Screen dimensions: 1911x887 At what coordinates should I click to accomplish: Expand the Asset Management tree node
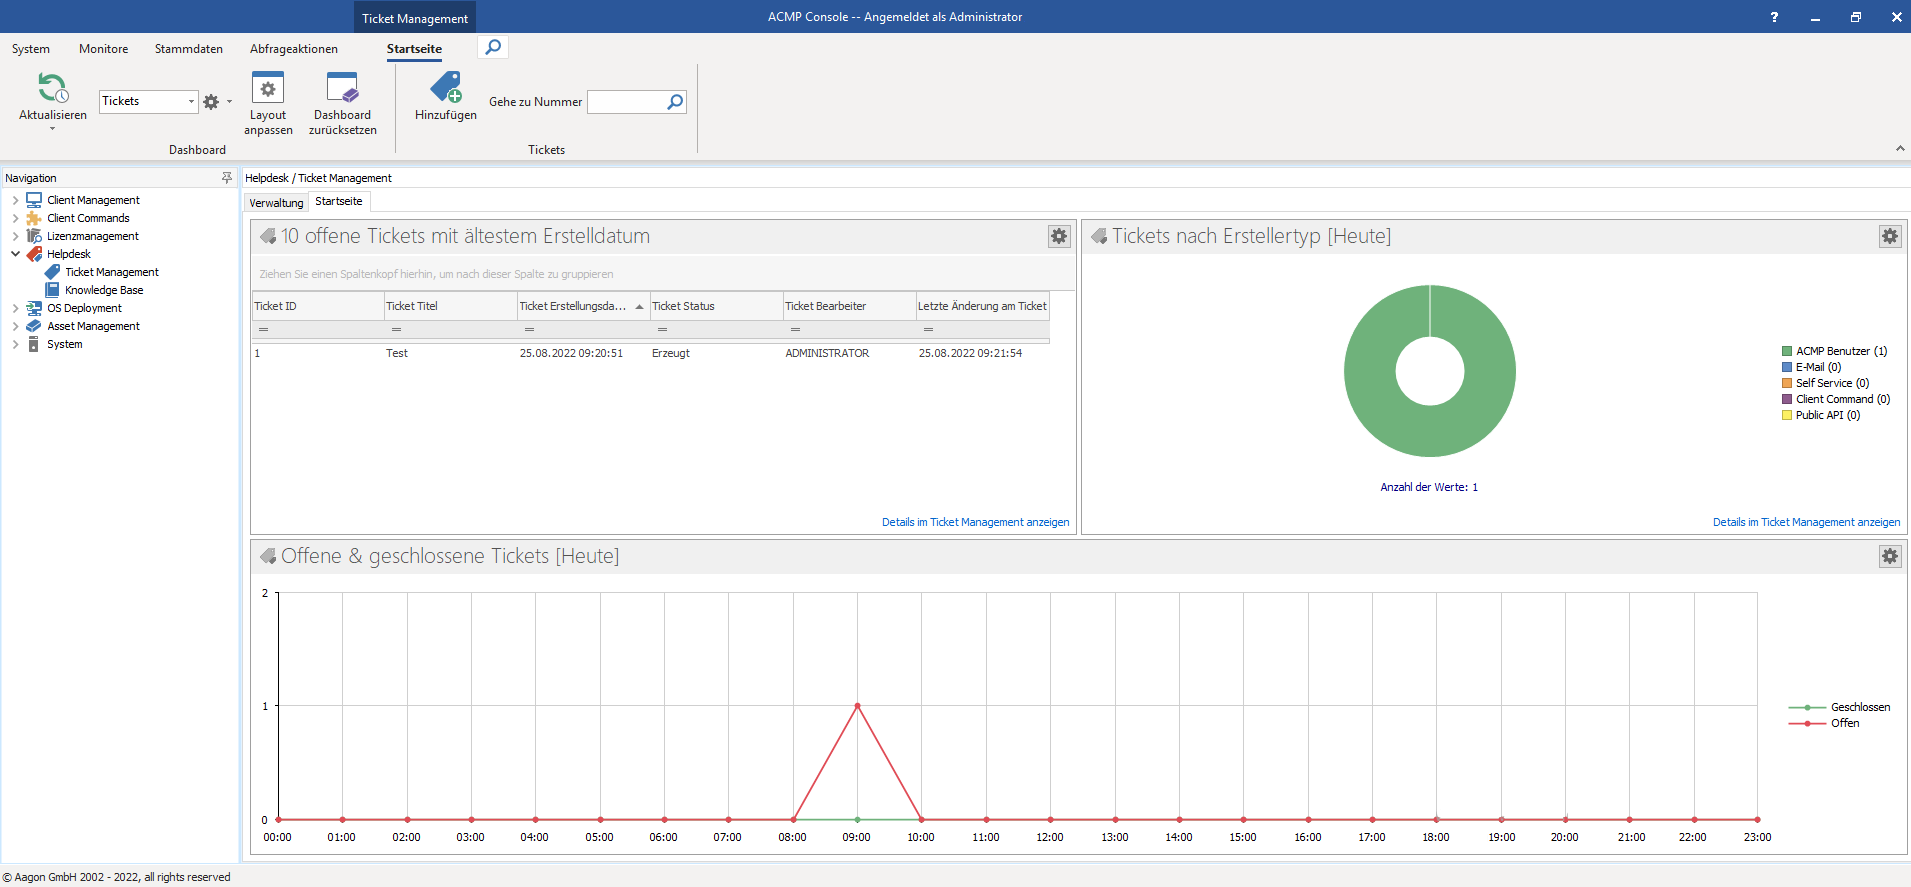(15, 326)
